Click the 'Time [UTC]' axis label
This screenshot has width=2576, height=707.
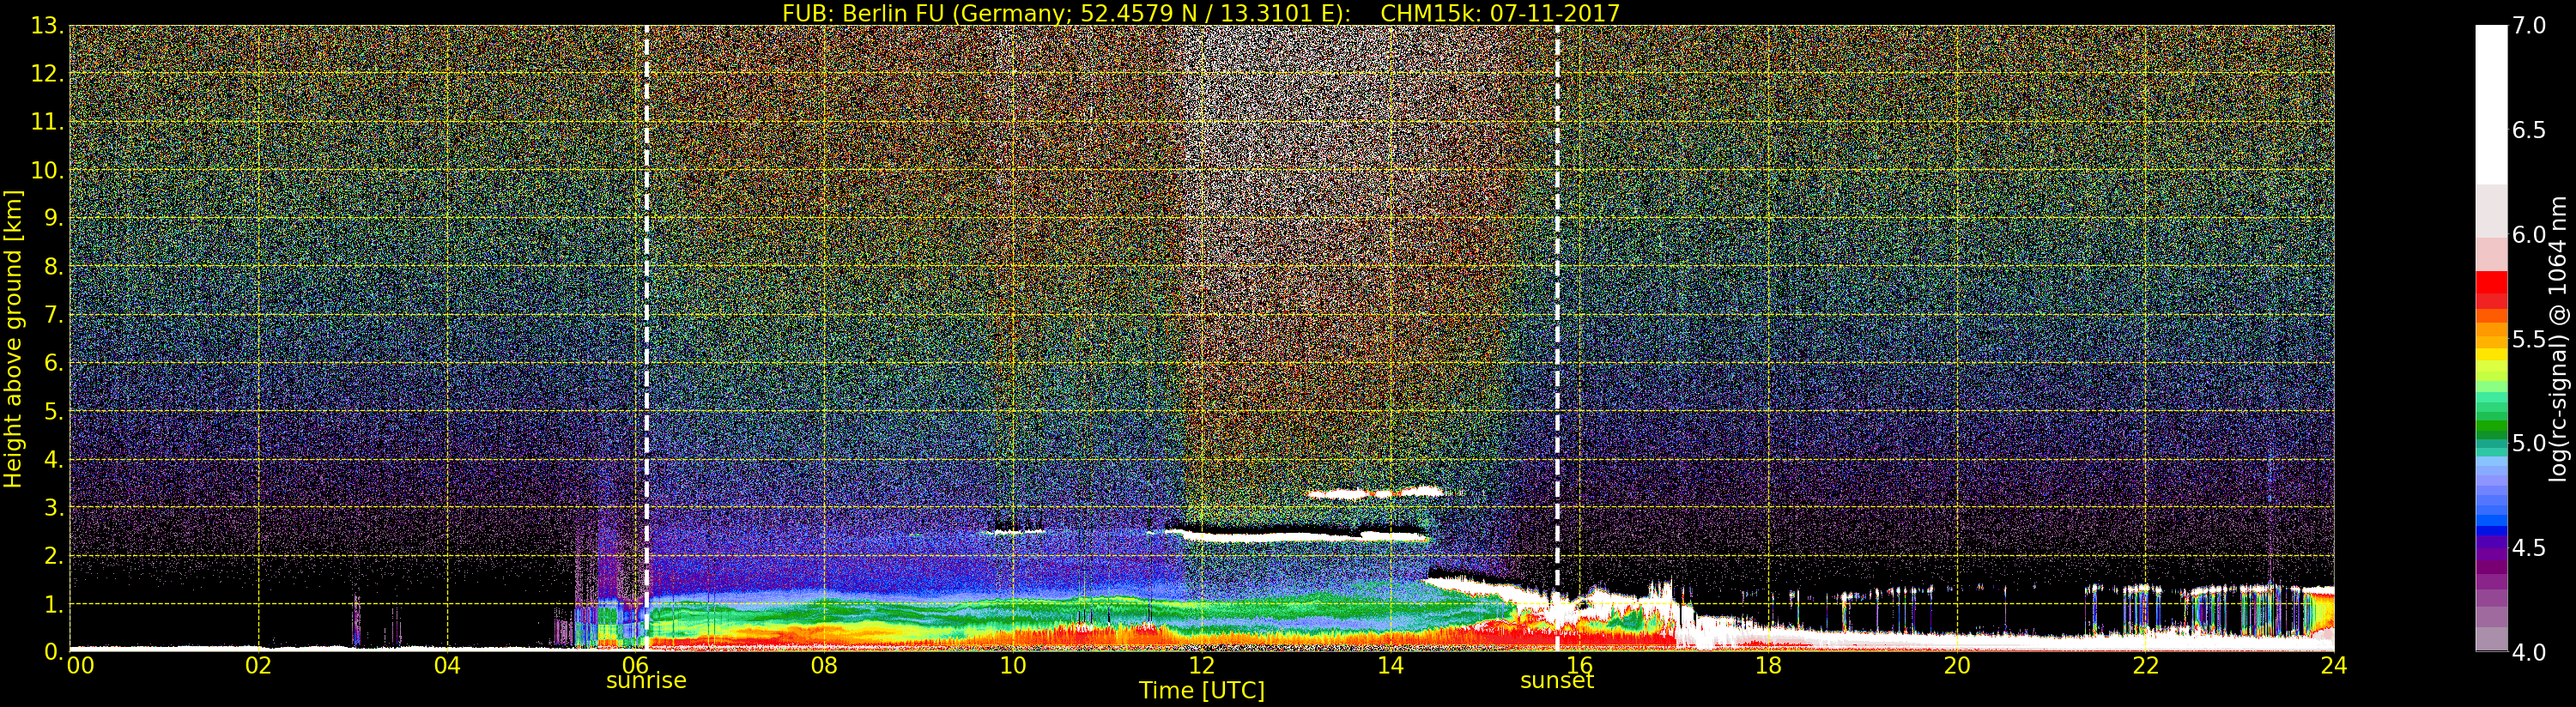pyautogui.click(x=1201, y=691)
